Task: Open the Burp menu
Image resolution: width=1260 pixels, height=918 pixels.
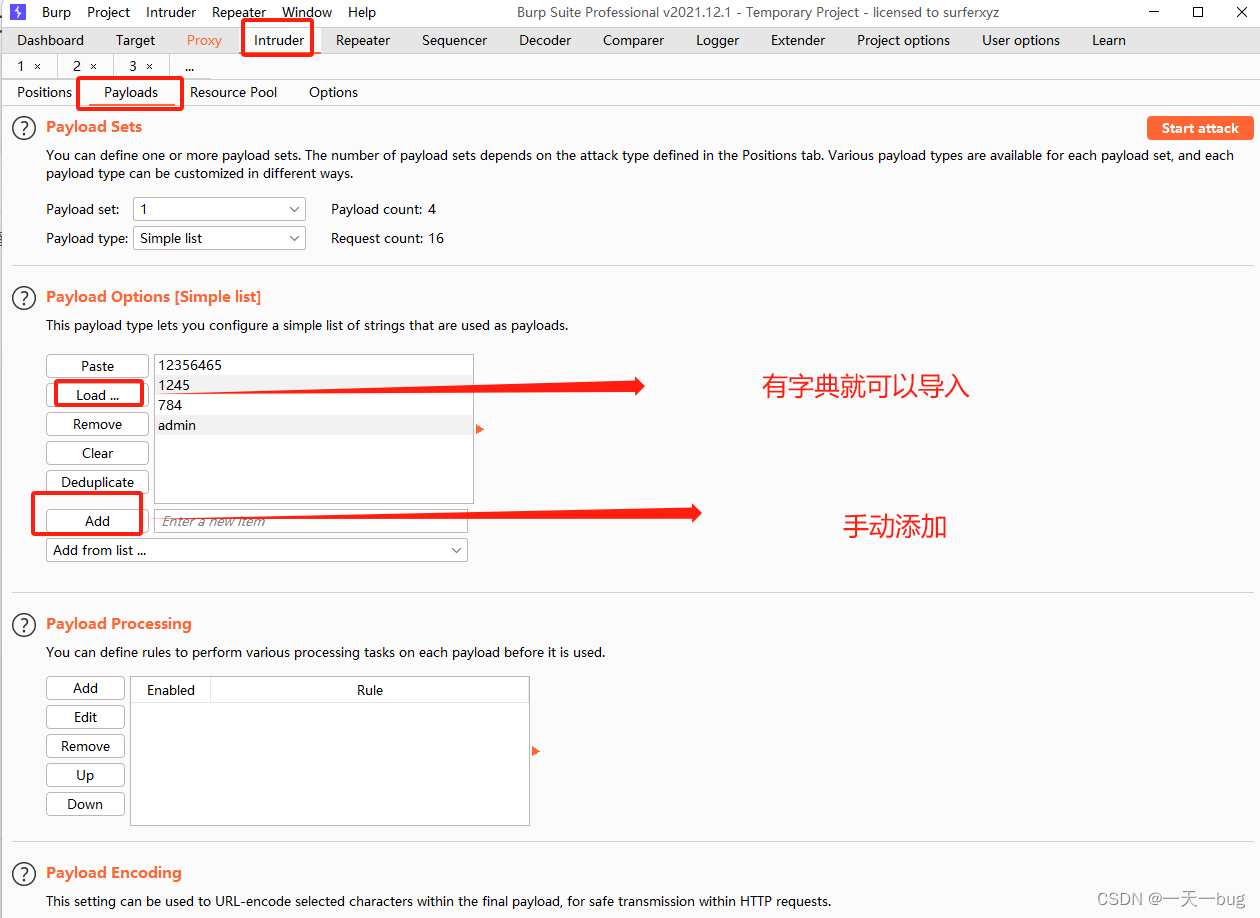Action: click(x=56, y=12)
